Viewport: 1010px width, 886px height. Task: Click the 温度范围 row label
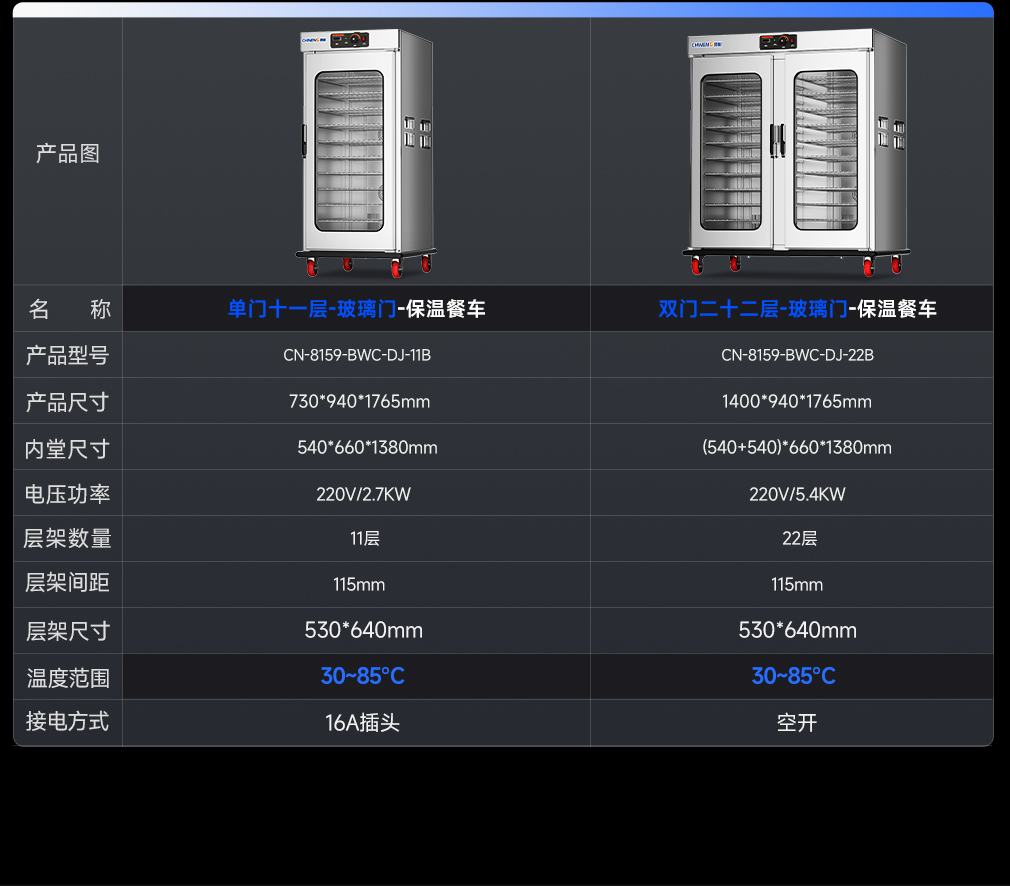[x=68, y=678]
